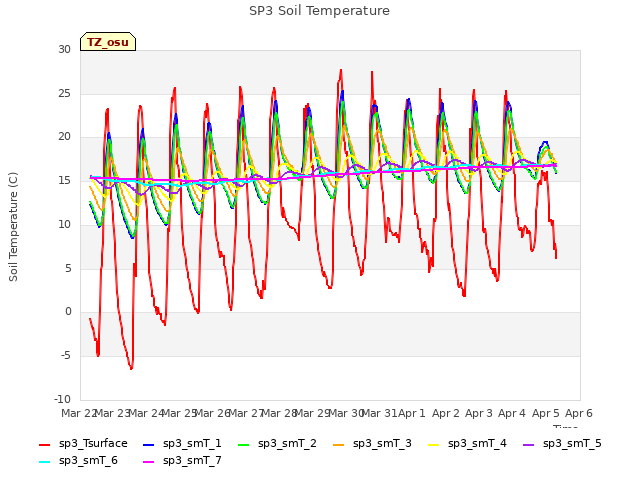Click the magenta sp3_smT_7 legend swatch
Screen dimensions: 640x480
[149, 462]
